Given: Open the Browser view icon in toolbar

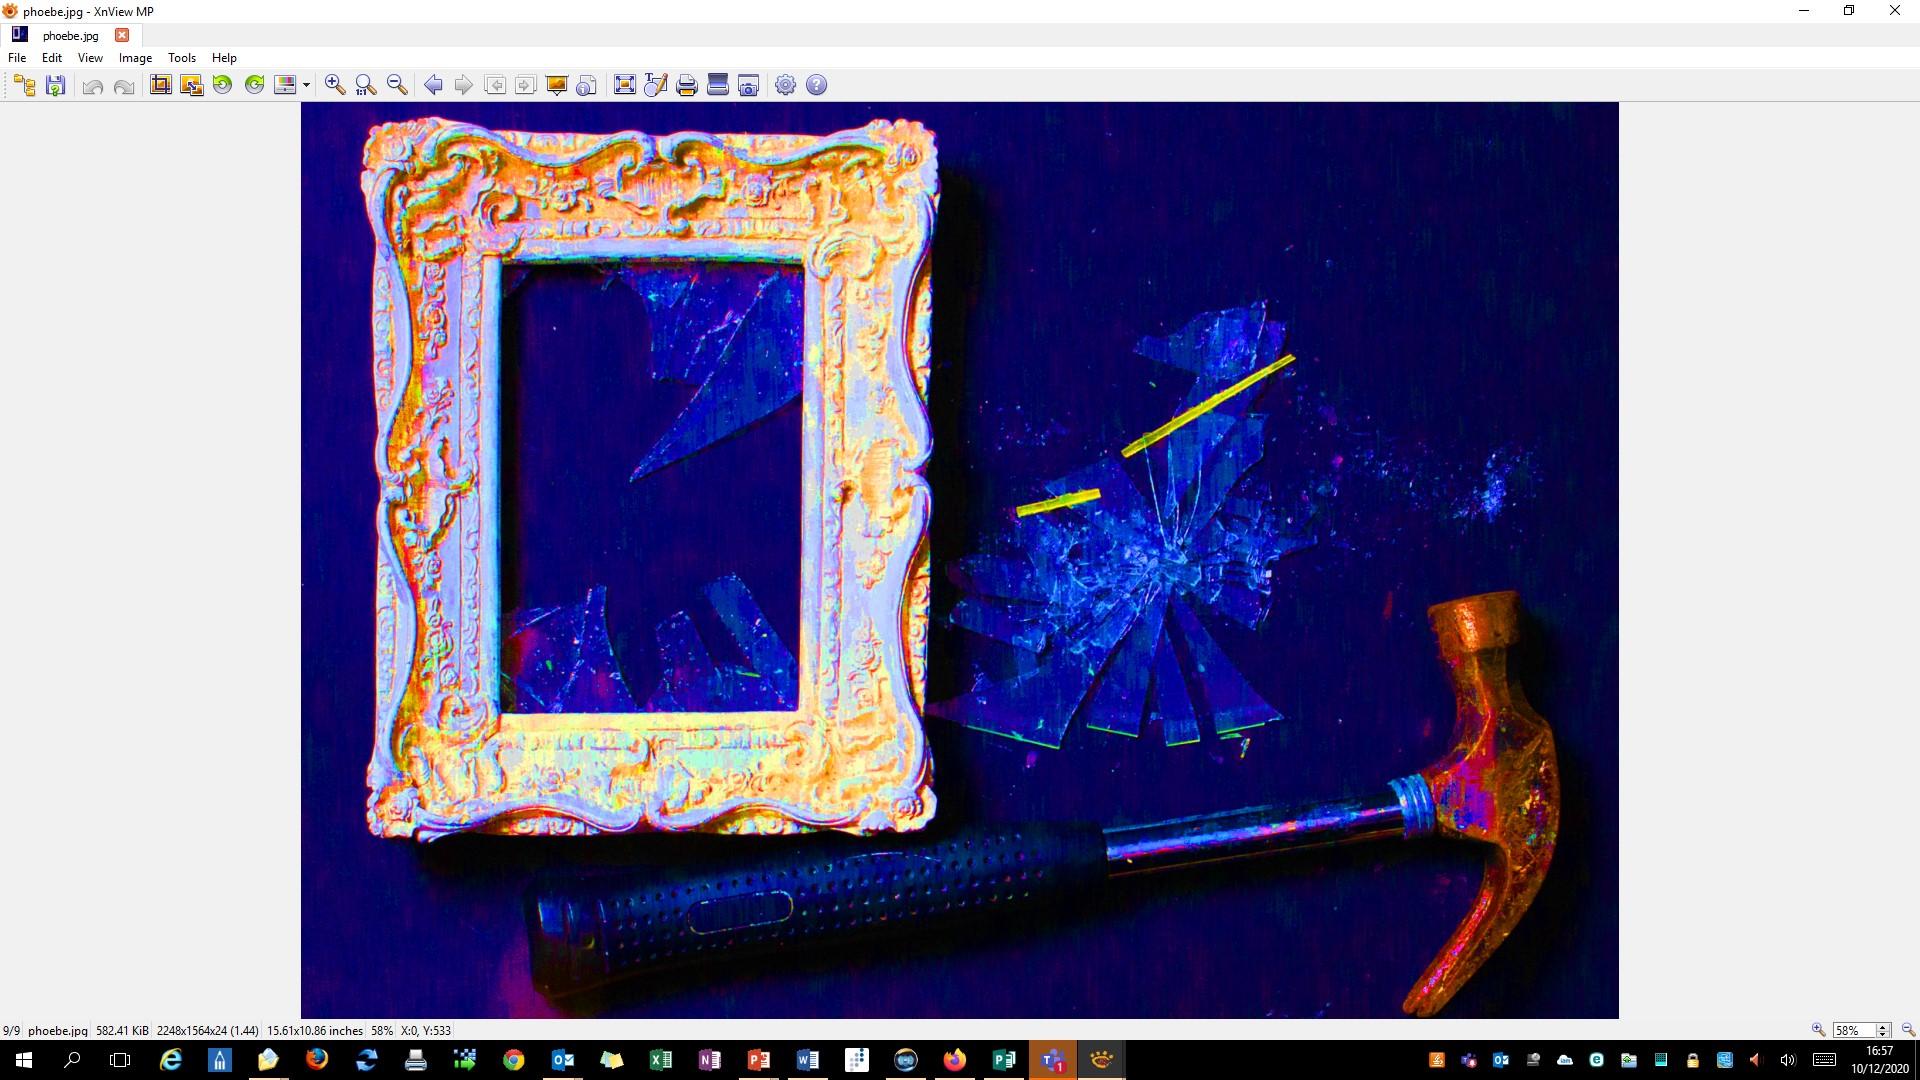Looking at the screenshot, I should click(25, 85).
